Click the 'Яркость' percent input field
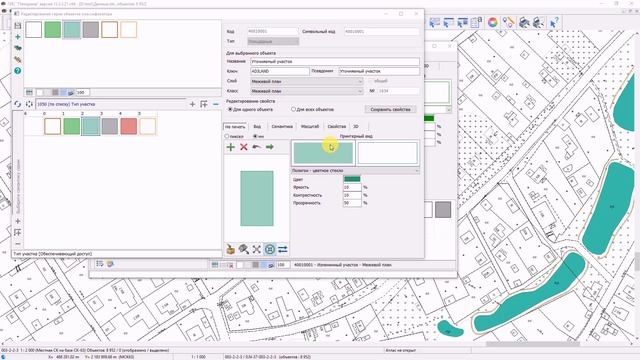The width and height of the screenshot is (640, 360). [352, 187]
